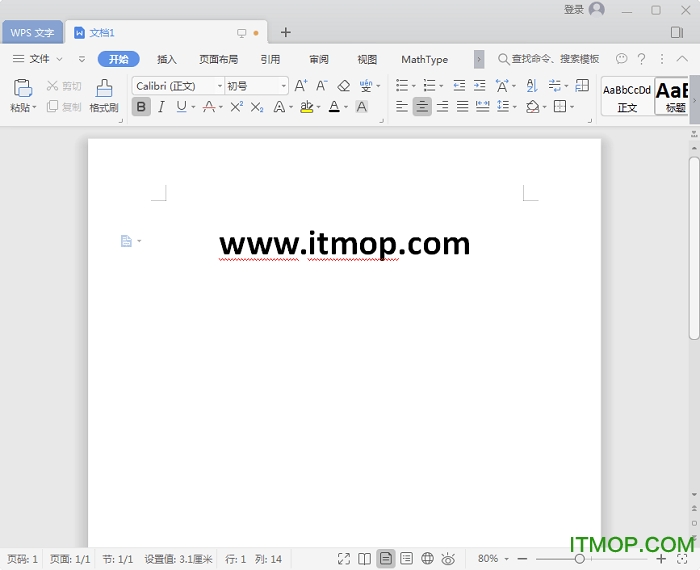This screenshot has height=570, width=700.
Task: Click the yellow highlight color swatch
Action: (x=307, y=107)
